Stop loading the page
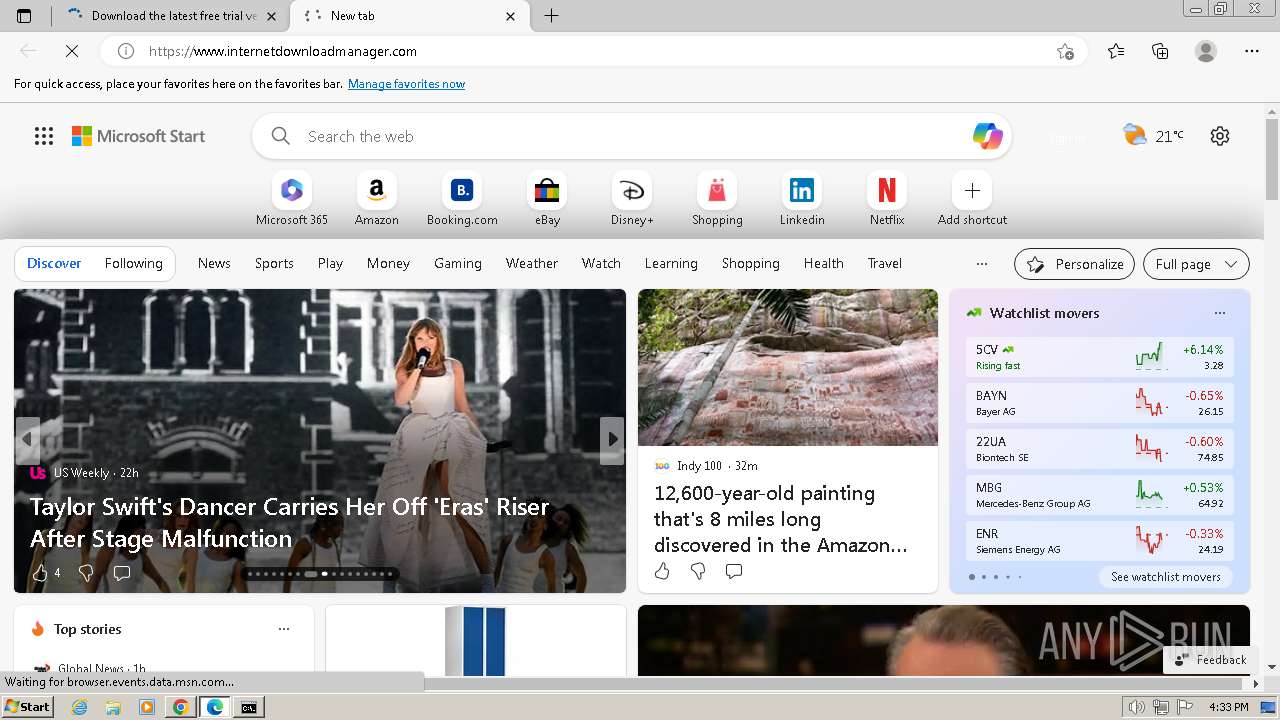This screenshot has height=720, width=1280. click(x=72, y=51)
